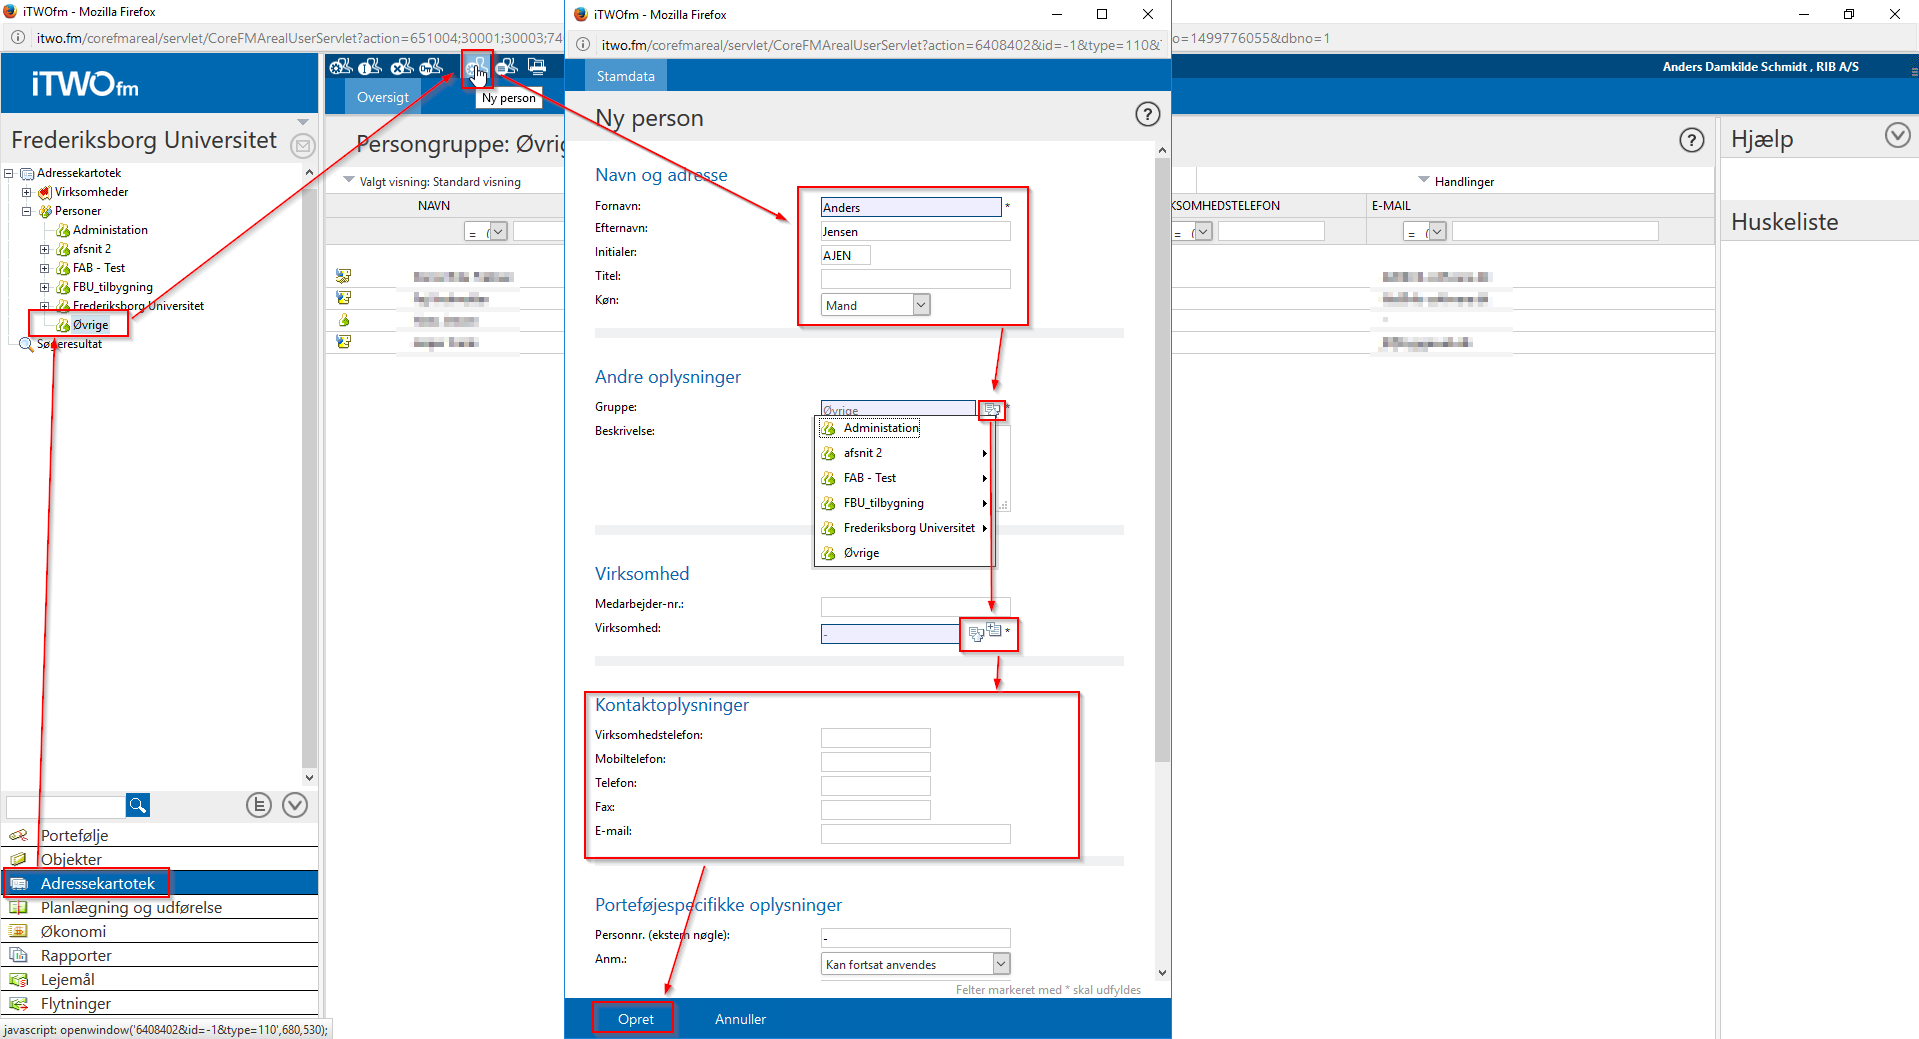The height and width of the screenshot is (1039, 1919).
Task: Click the Annuller button
Action: coord(740,1019)
